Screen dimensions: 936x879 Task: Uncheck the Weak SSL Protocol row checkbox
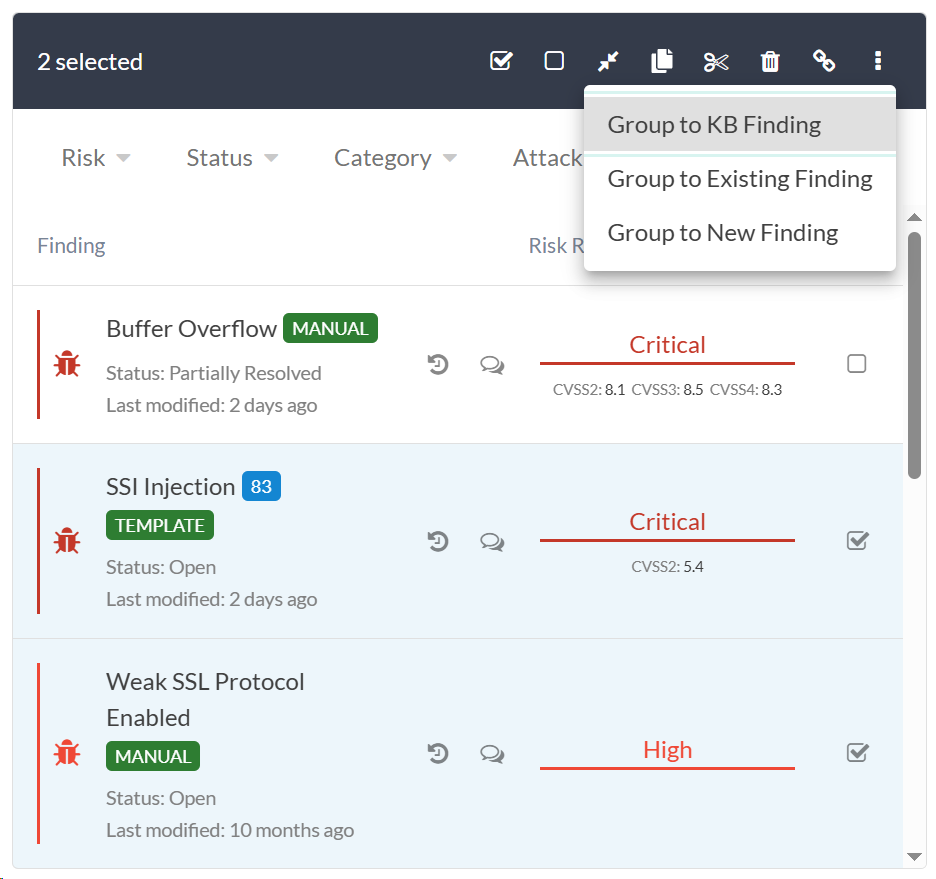pos(857,752)
